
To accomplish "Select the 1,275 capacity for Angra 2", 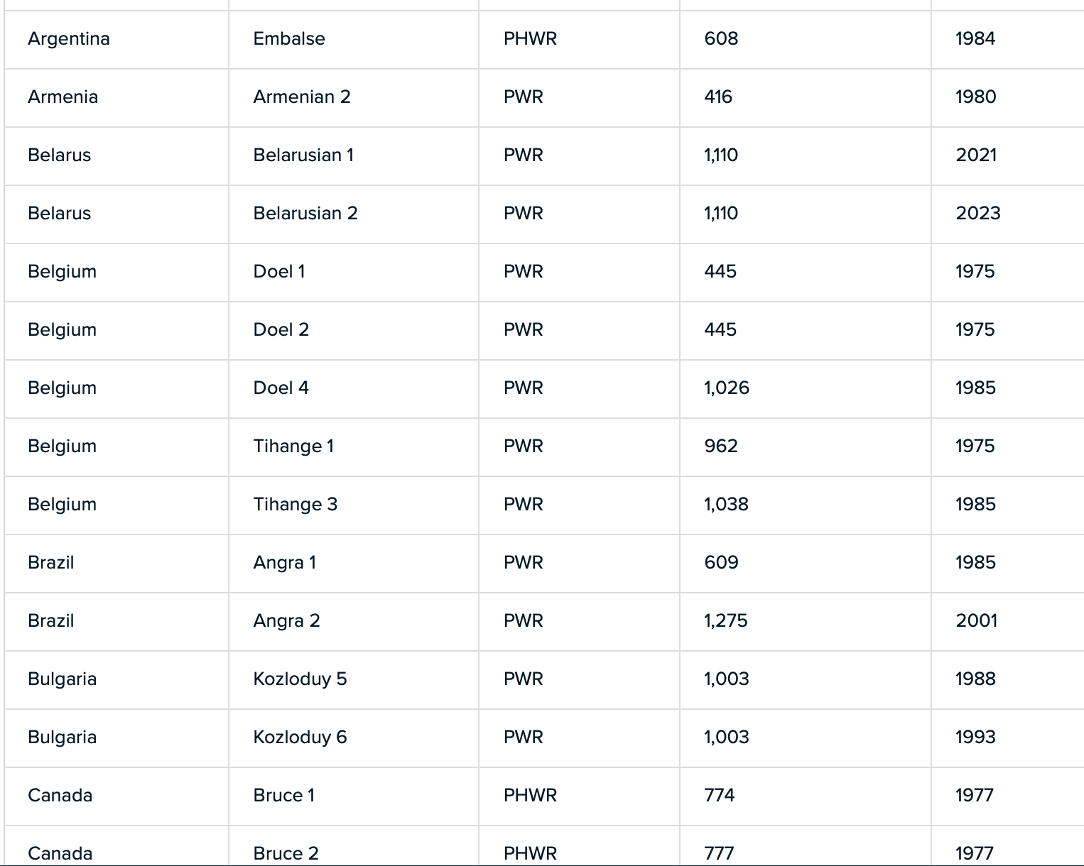I will (x=726, y=621).
